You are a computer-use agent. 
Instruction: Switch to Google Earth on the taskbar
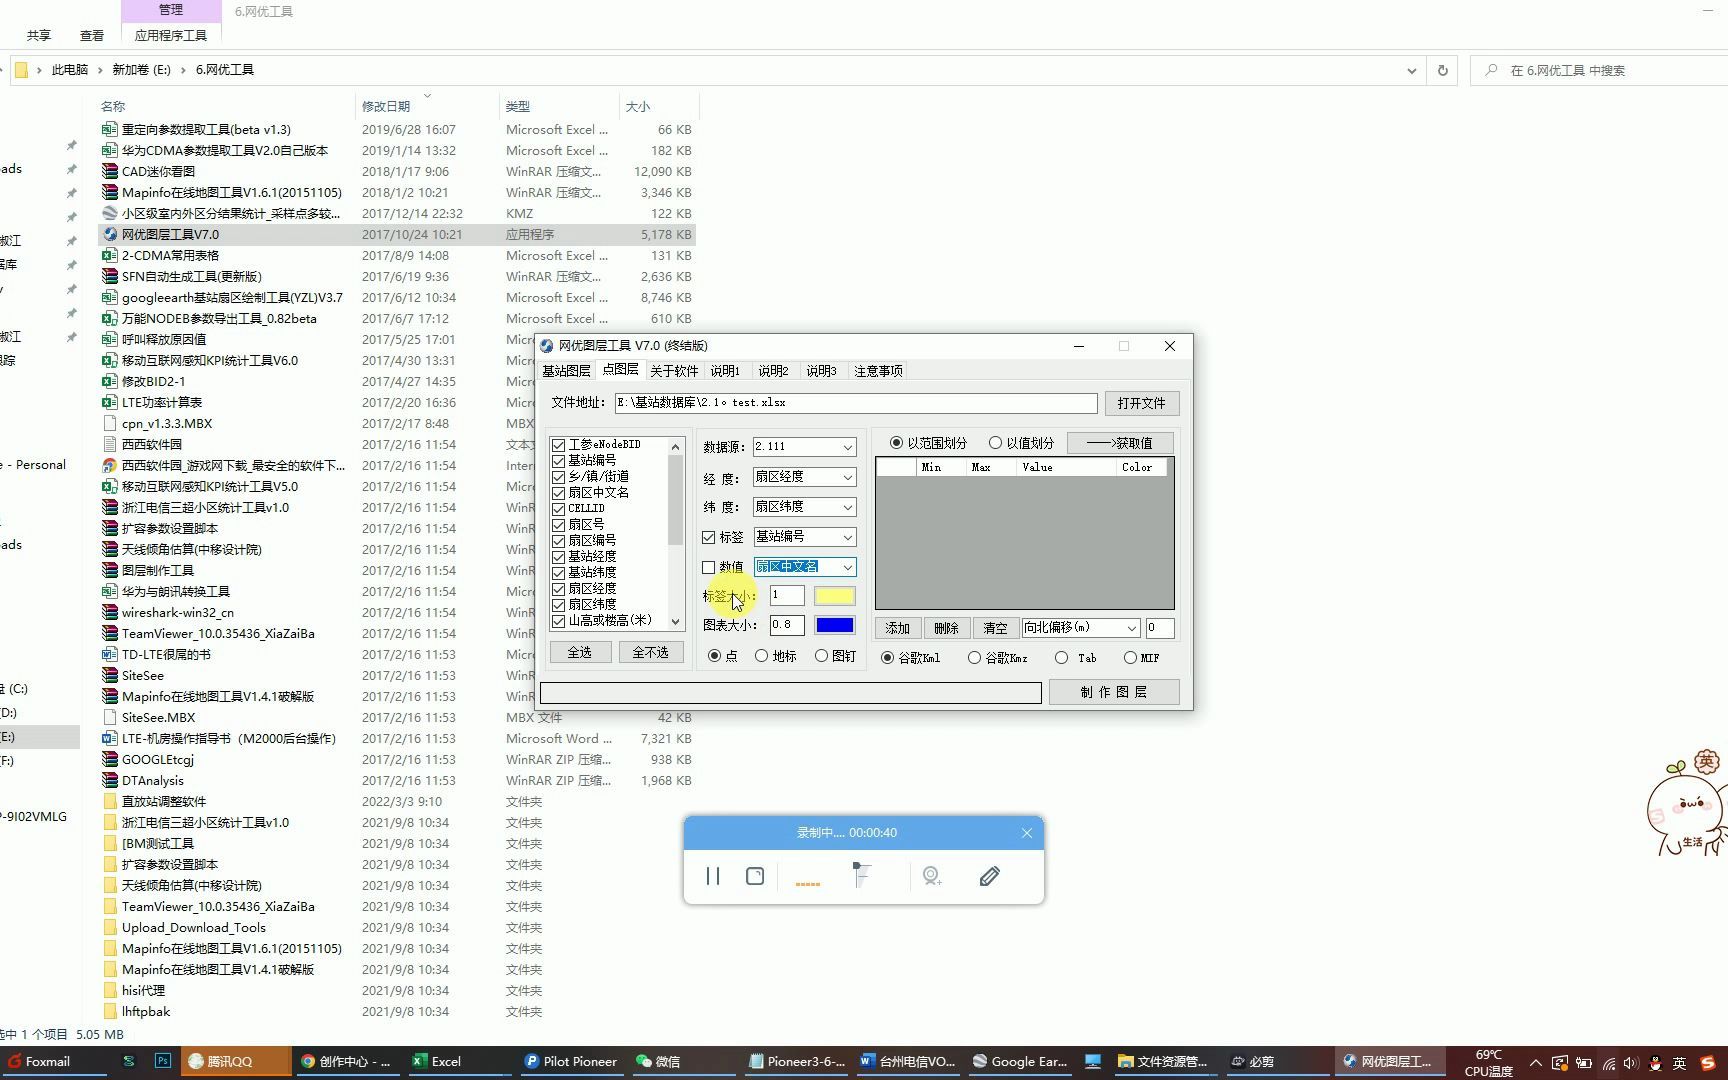(x=1021, y=1061)
